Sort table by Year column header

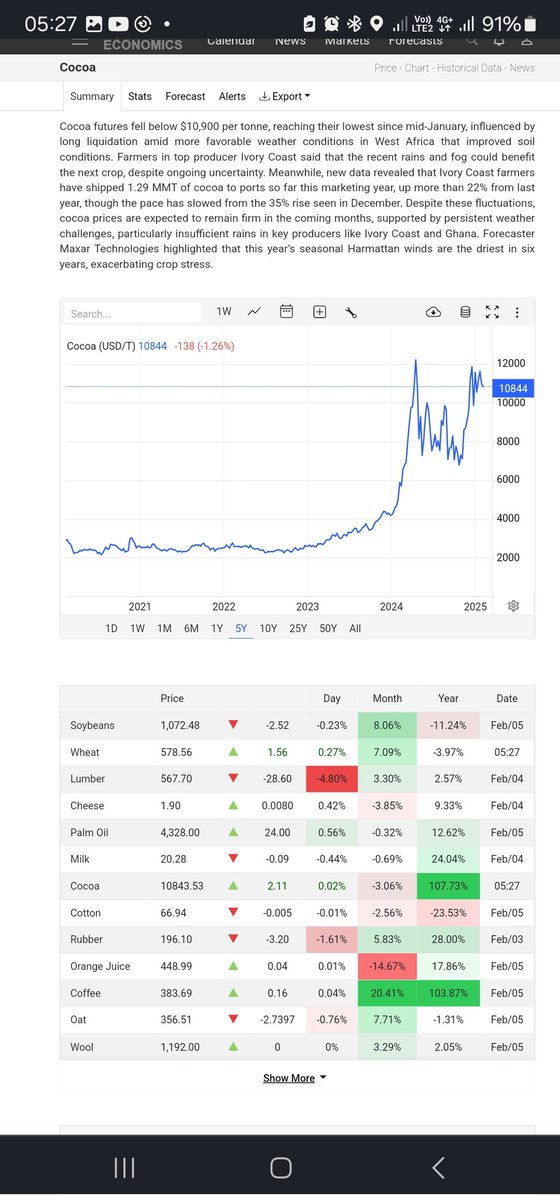pyautogui.click(x=448, y=698)
